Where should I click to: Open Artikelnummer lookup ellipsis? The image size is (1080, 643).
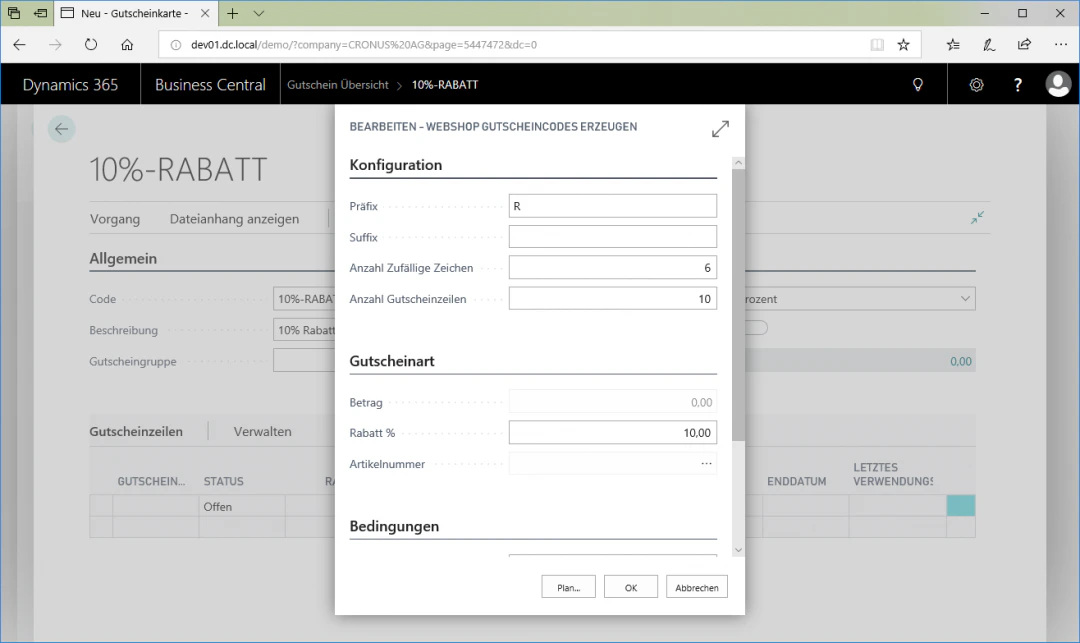tap(706, 463)
